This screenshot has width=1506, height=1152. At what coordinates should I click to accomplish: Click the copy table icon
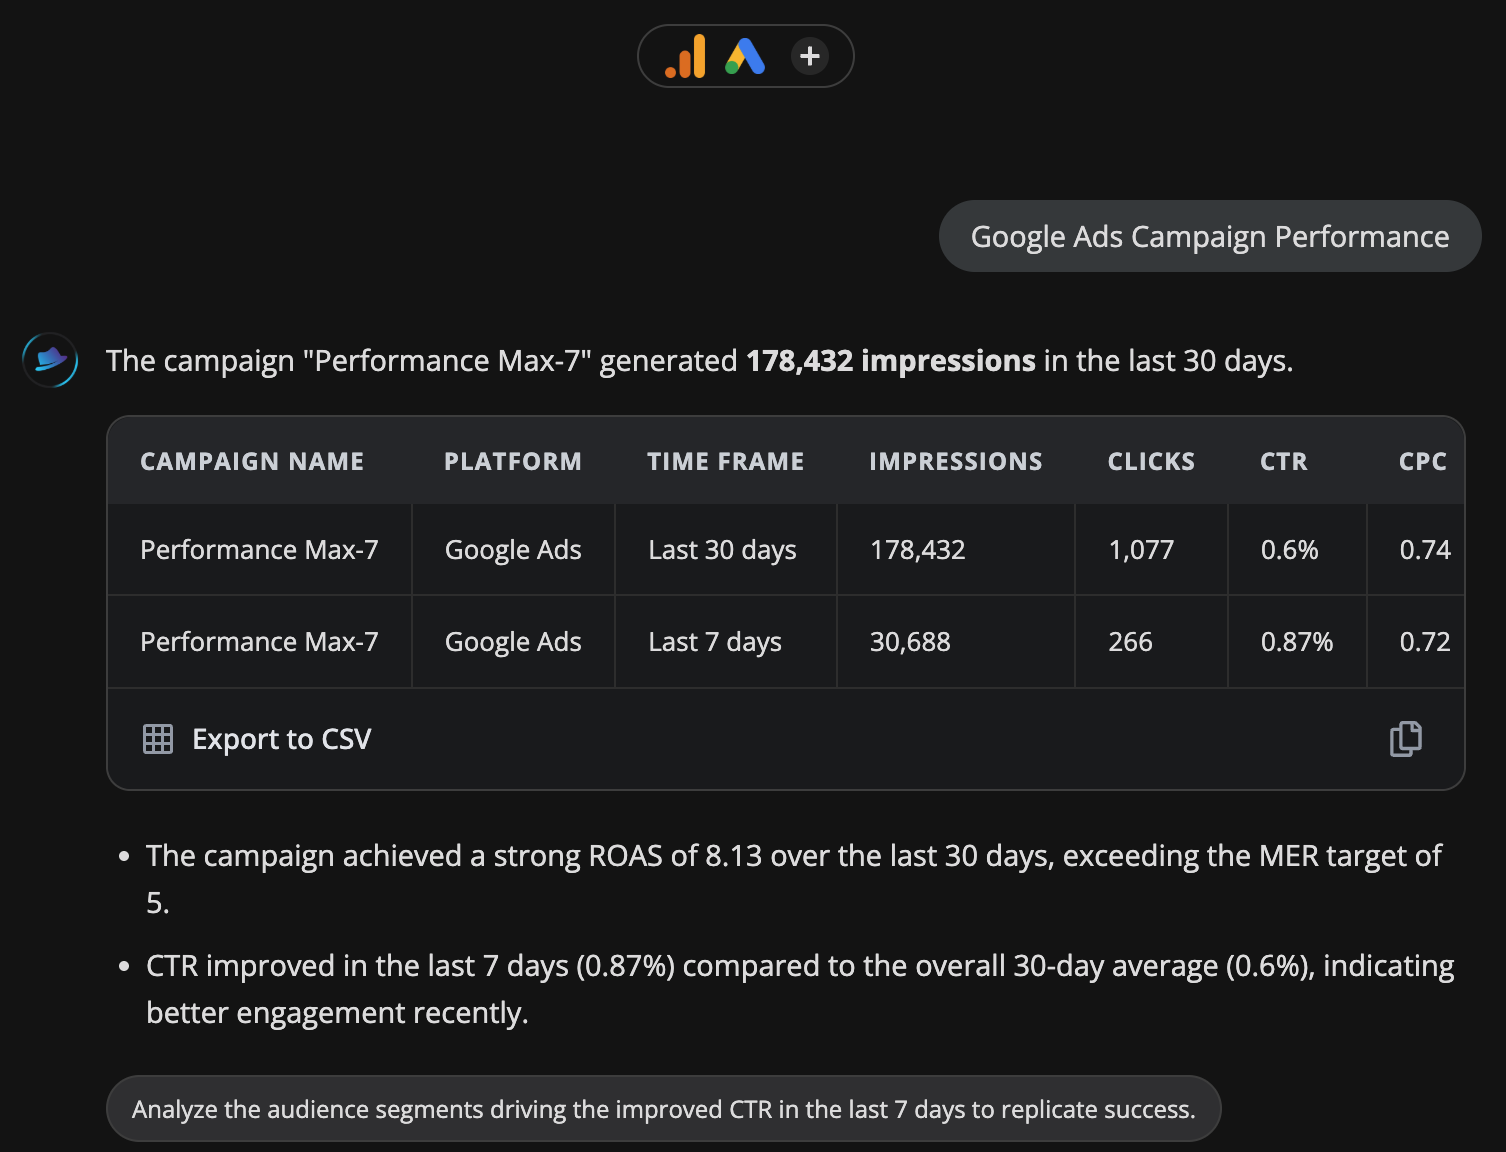(1405, 739)
